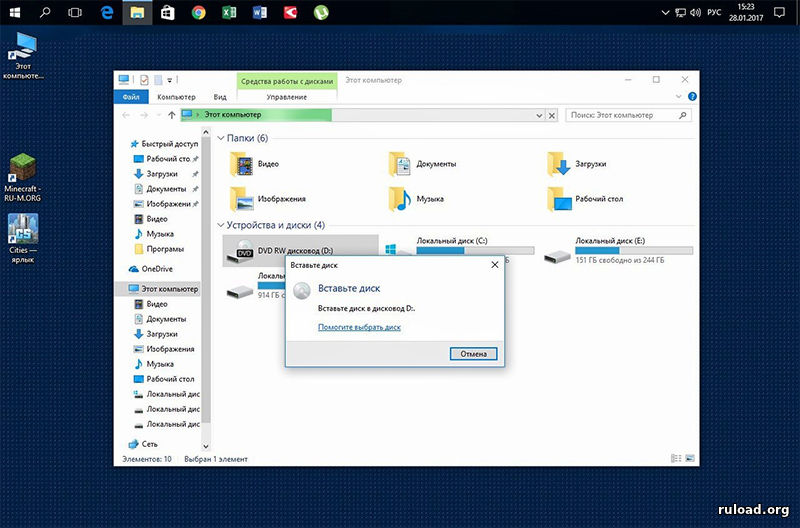Image resolution: width=800 pixels, height=528 pixels.
Task: Click the Средства работы с дисками tab header
Action: click(287, 81)
